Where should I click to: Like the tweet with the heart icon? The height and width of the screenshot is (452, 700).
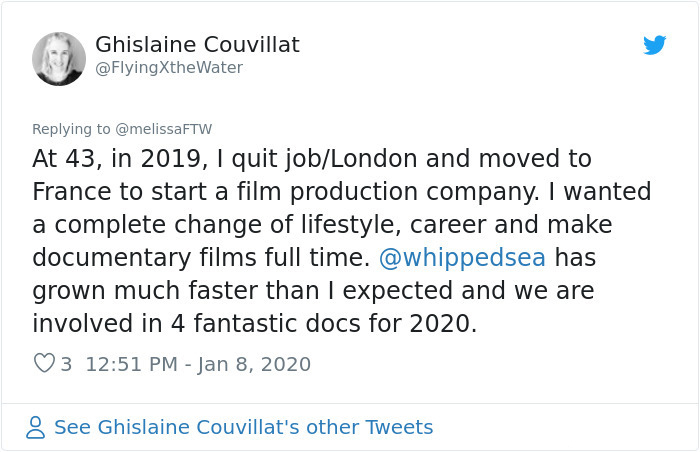coord(44,364)
